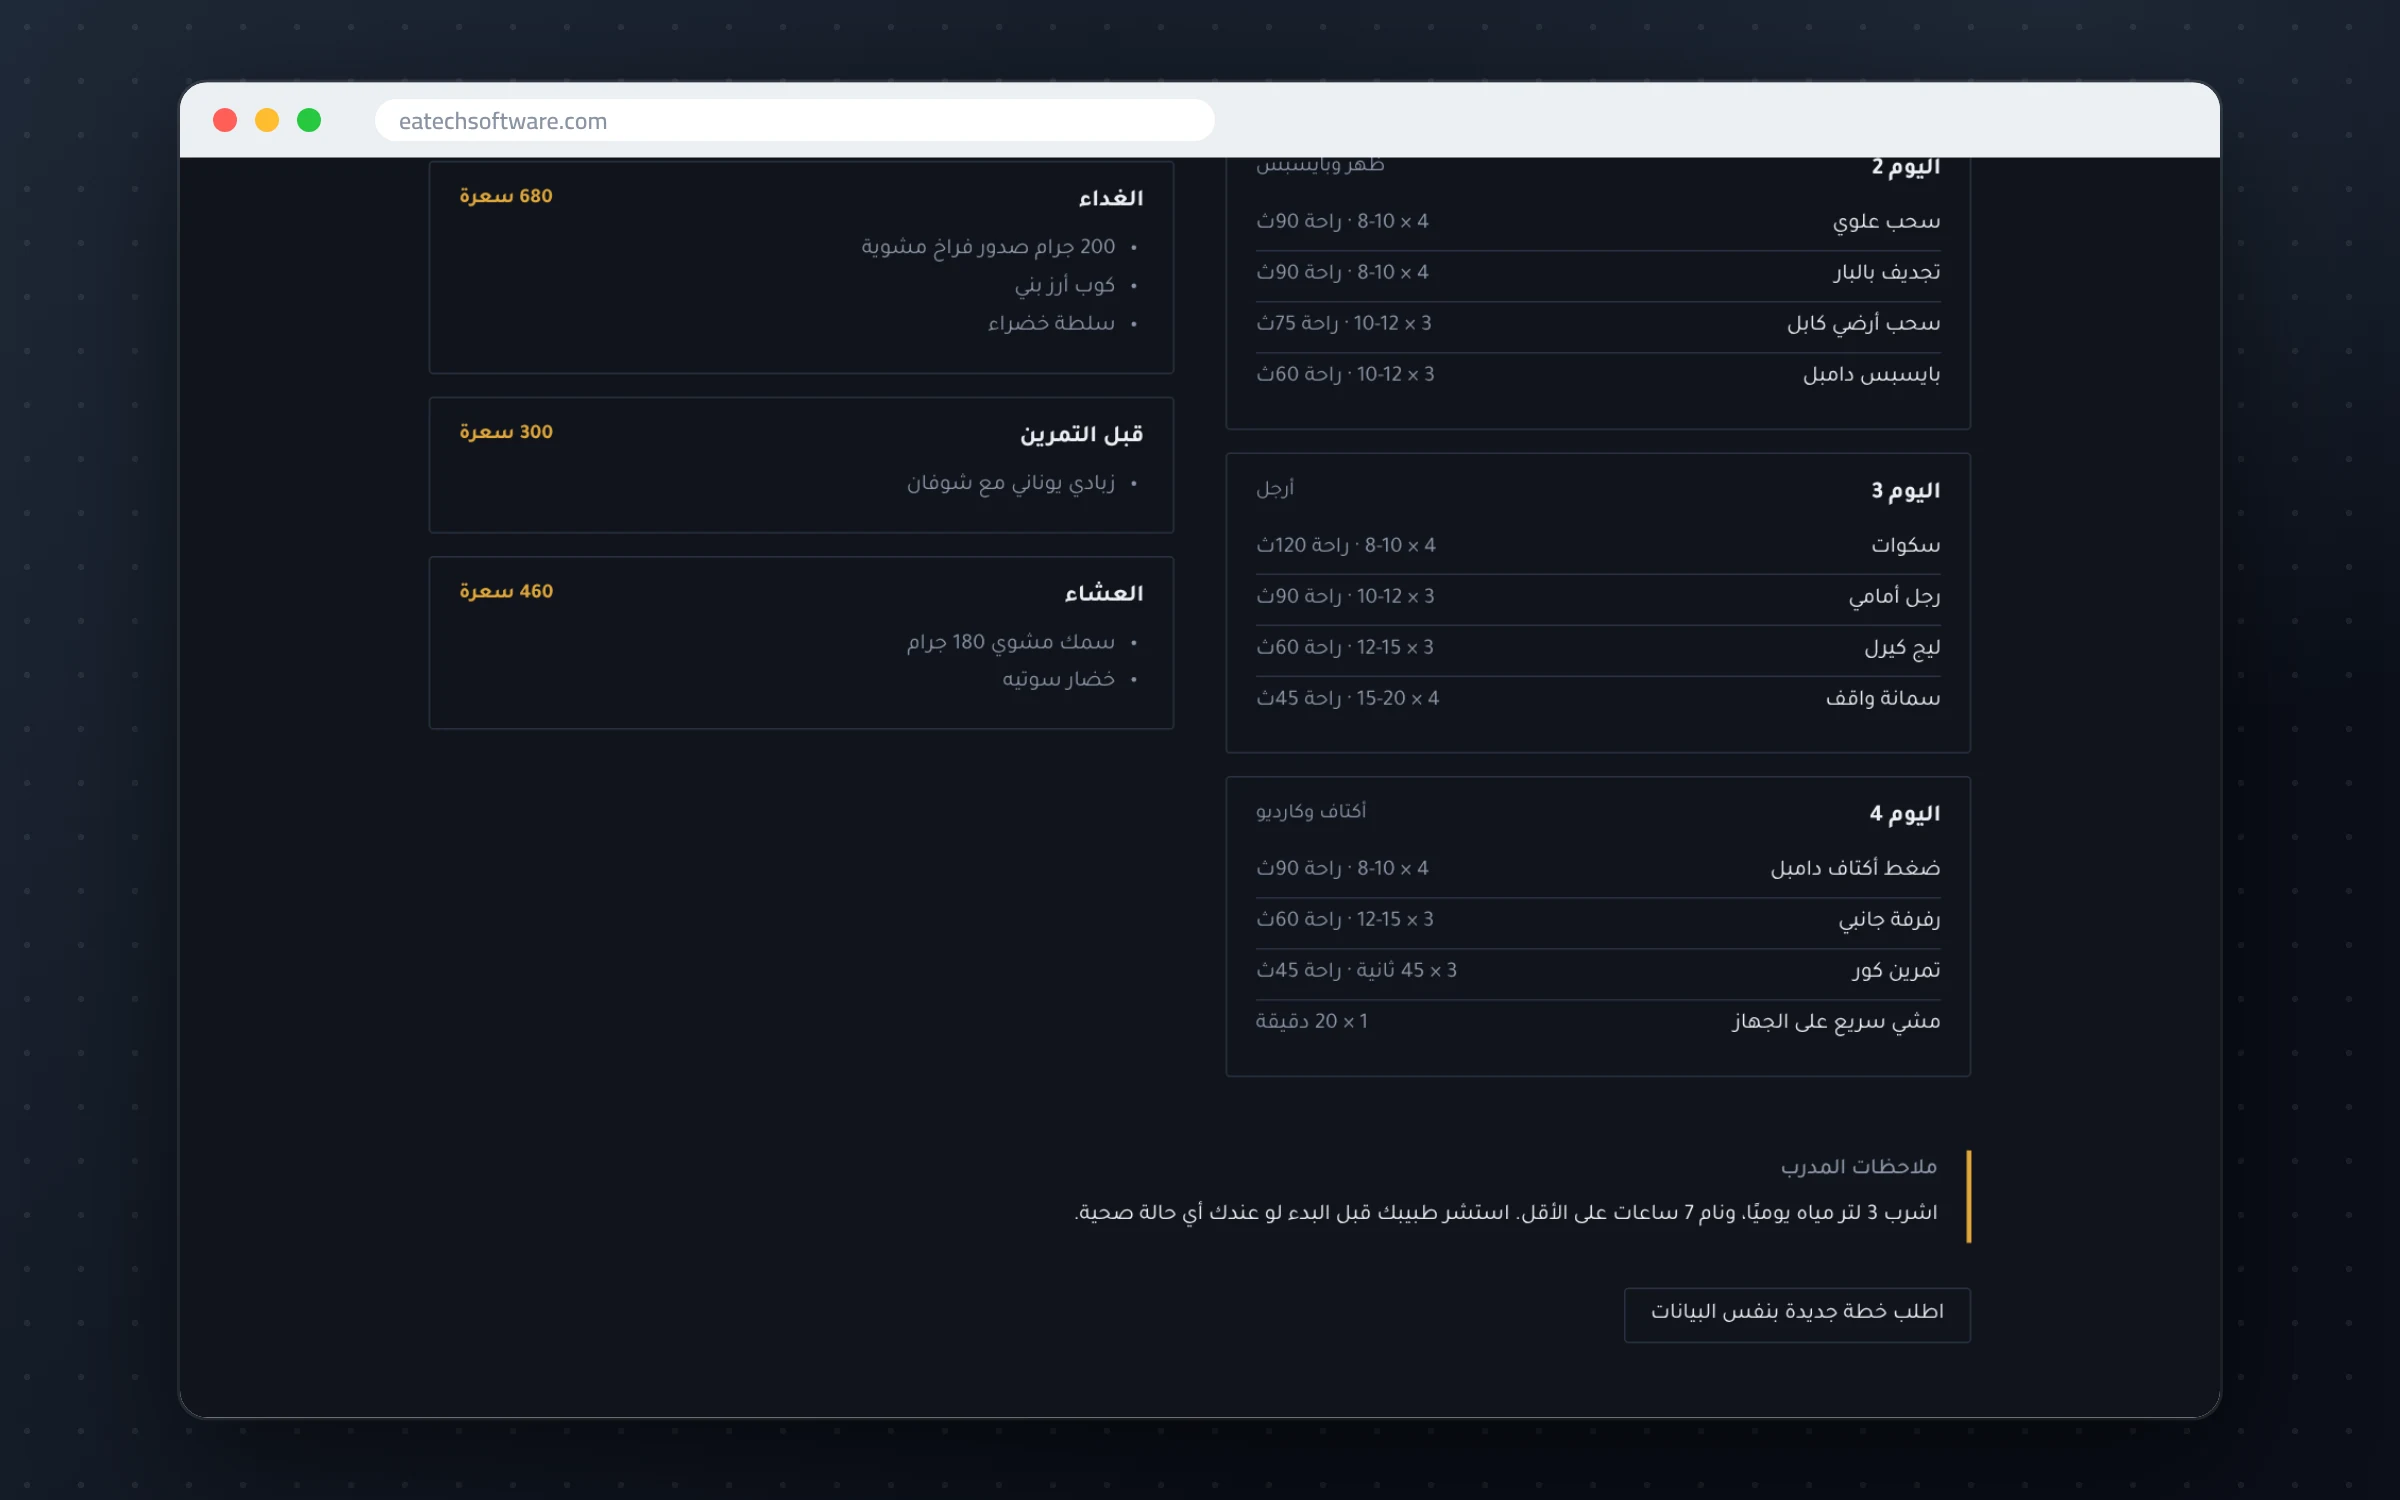Select the 'قبل التمرين' meal heading
The height and width of the screenshot is (1500, 2400).
tap(1081, 434)
